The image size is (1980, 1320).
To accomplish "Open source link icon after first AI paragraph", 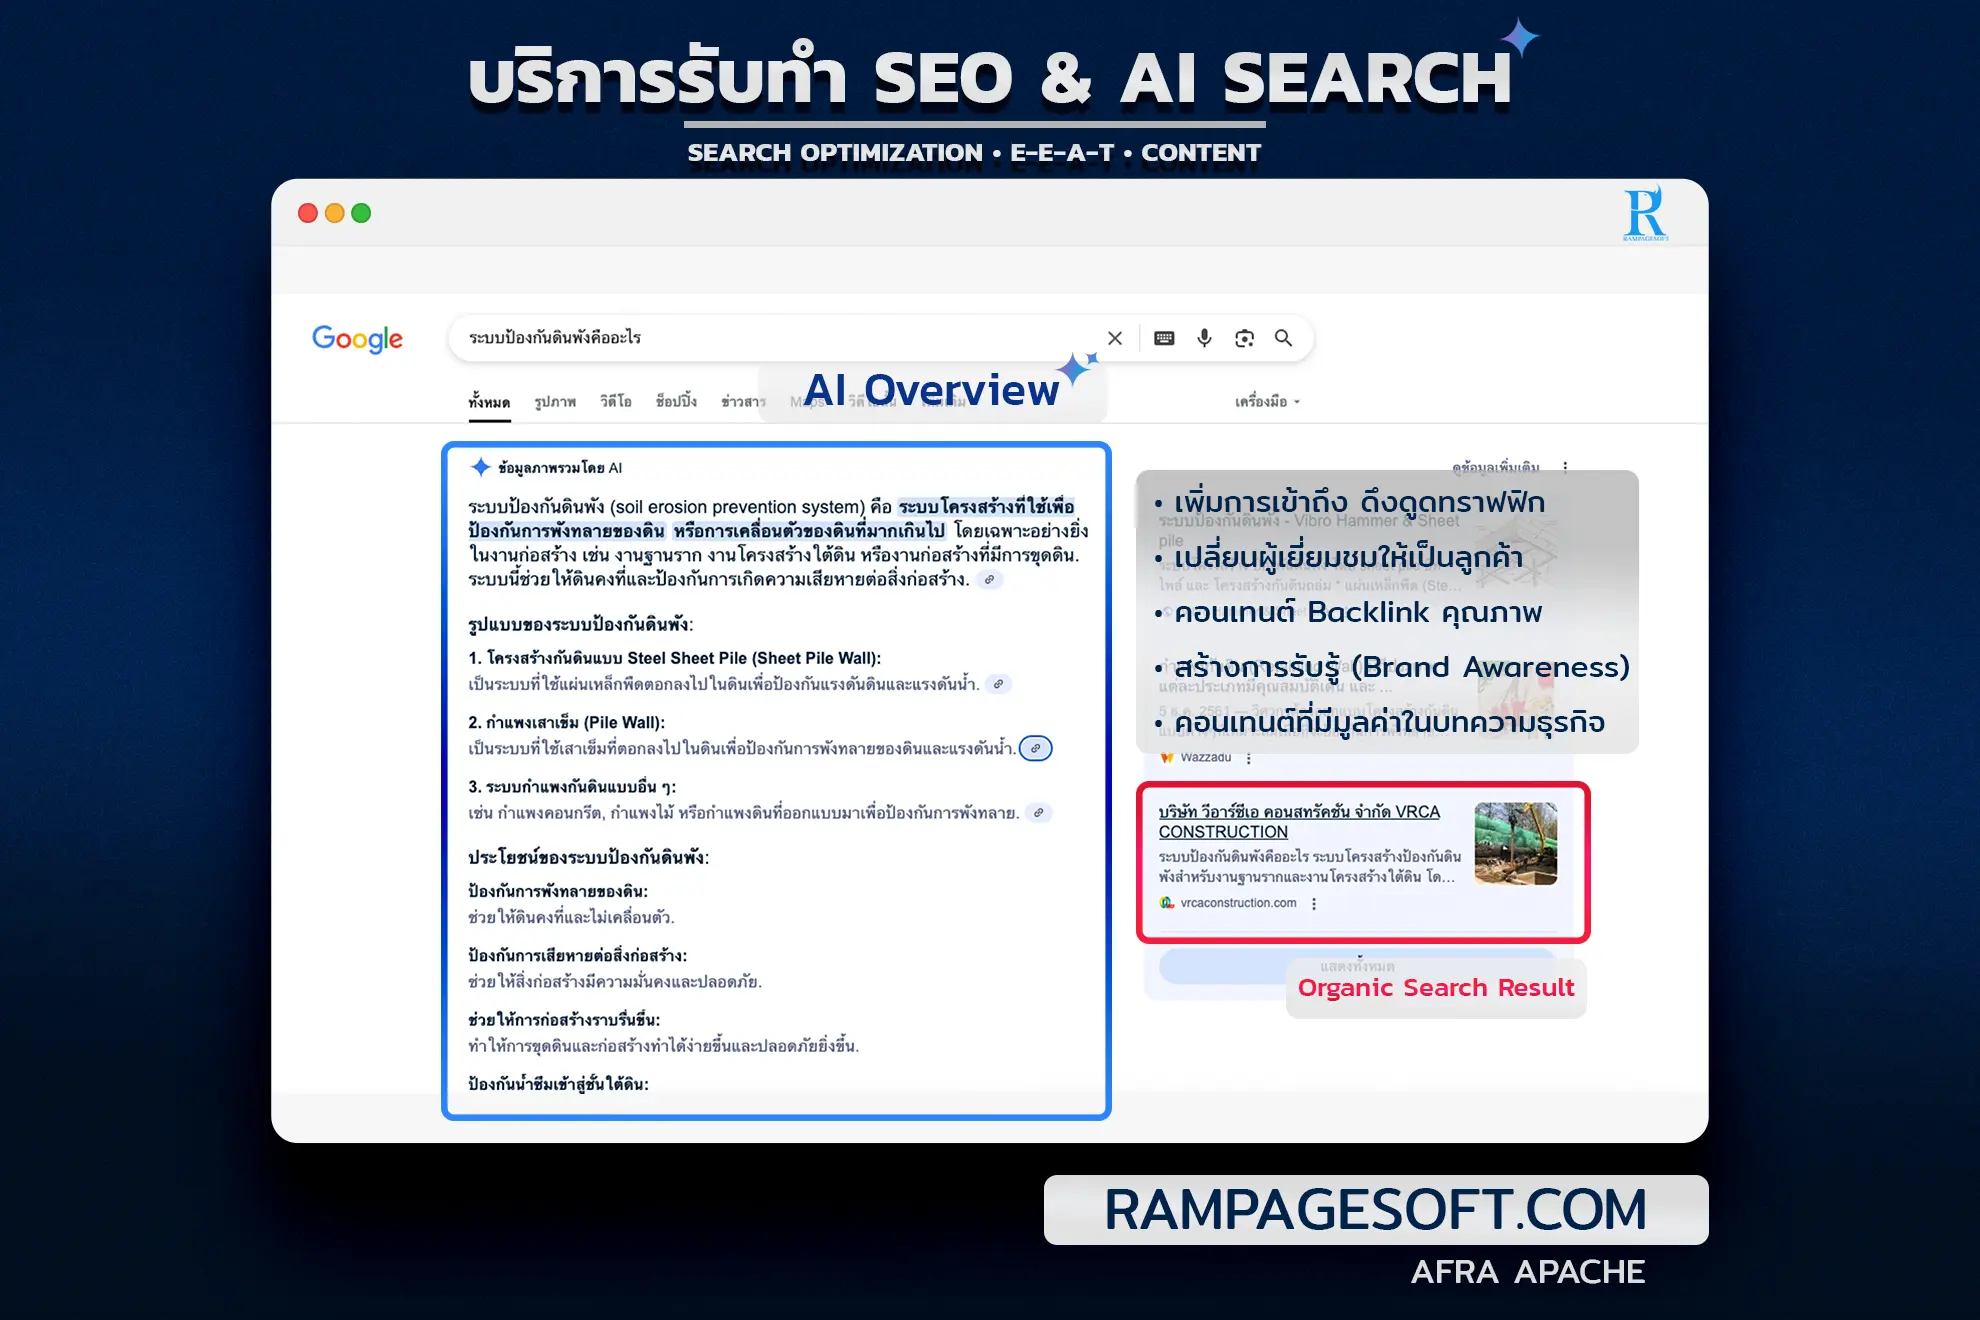I will (x=989, y=579).
